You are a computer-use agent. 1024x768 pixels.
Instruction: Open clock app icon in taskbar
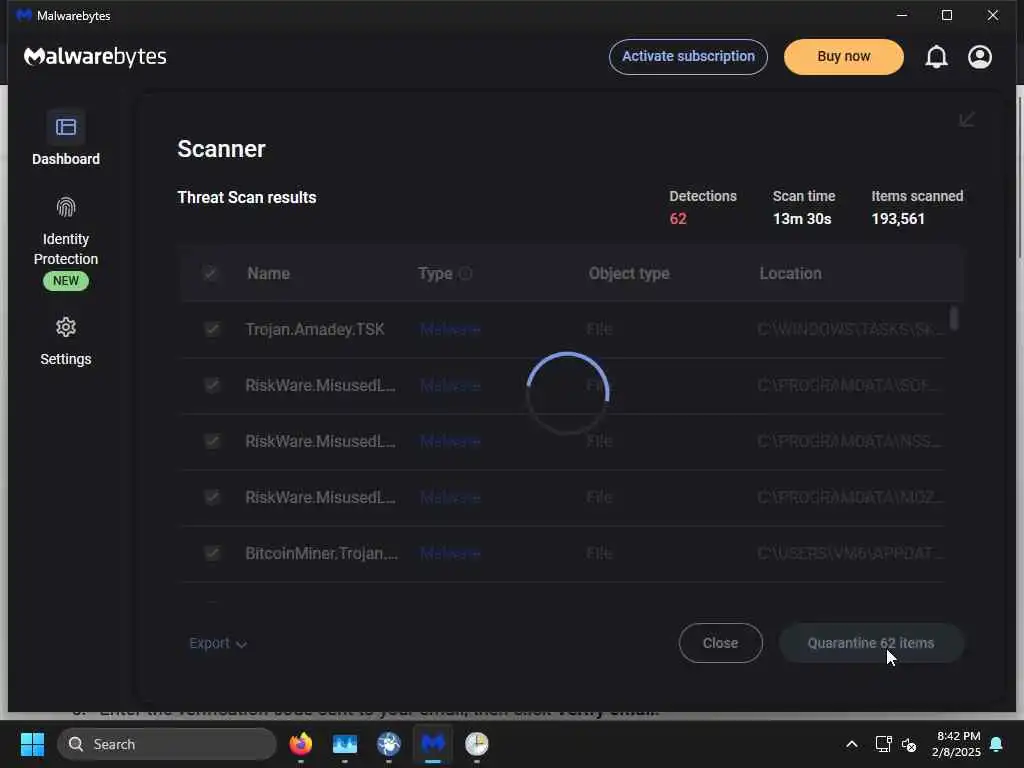[x=477, y=744]
